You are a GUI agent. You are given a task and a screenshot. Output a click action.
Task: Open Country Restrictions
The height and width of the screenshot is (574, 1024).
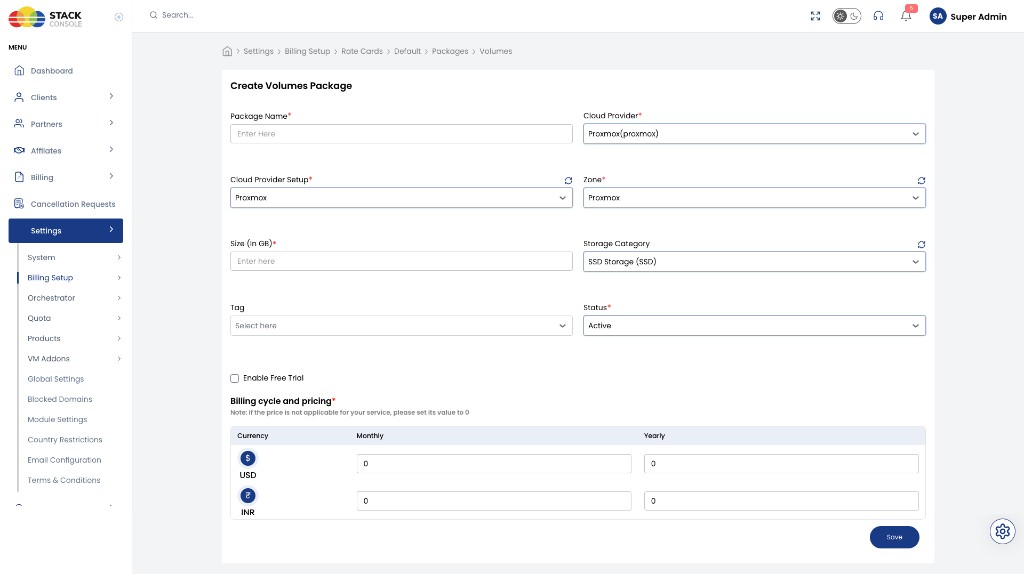65,439
